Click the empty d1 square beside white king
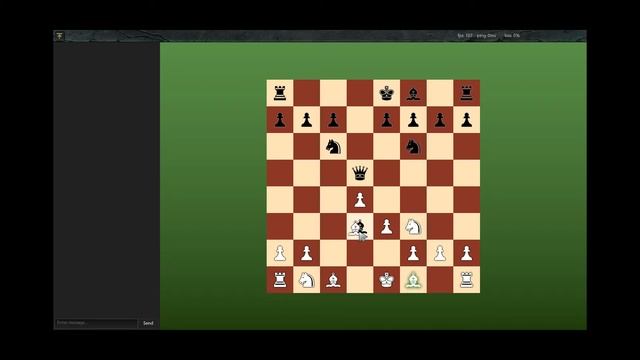 pos(360,280)
